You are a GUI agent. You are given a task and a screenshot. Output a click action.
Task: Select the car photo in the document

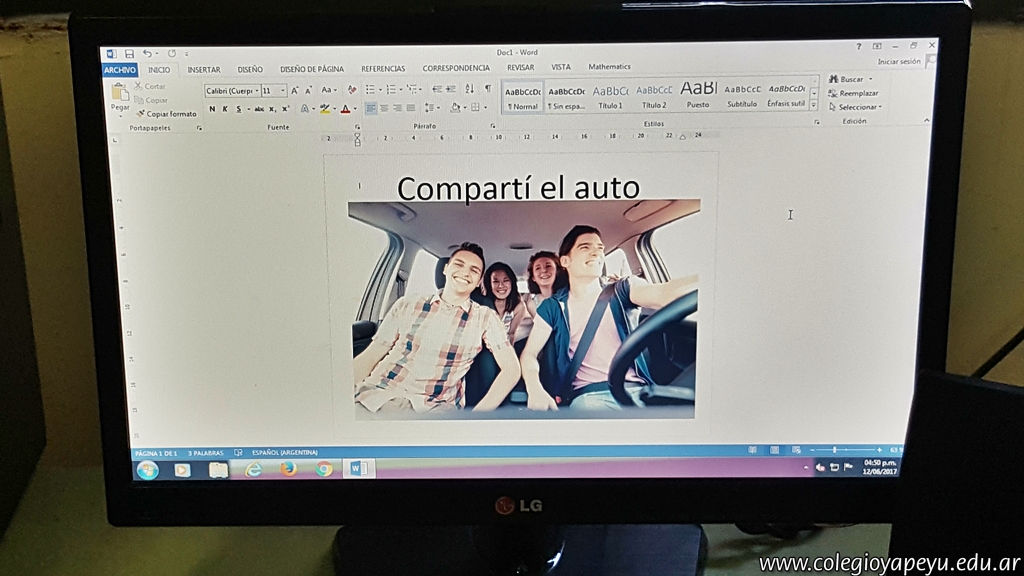[x=523, y=310]
